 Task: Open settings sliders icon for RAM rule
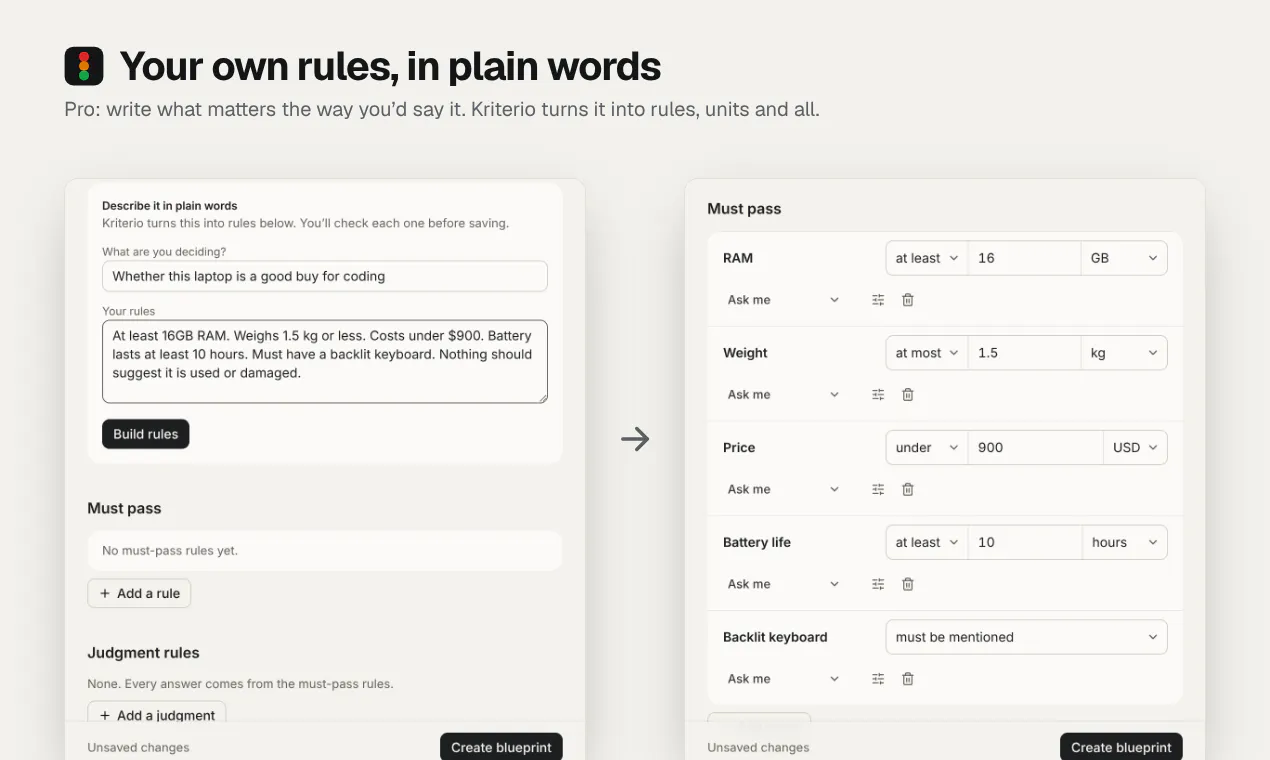(x=878, y=300)
